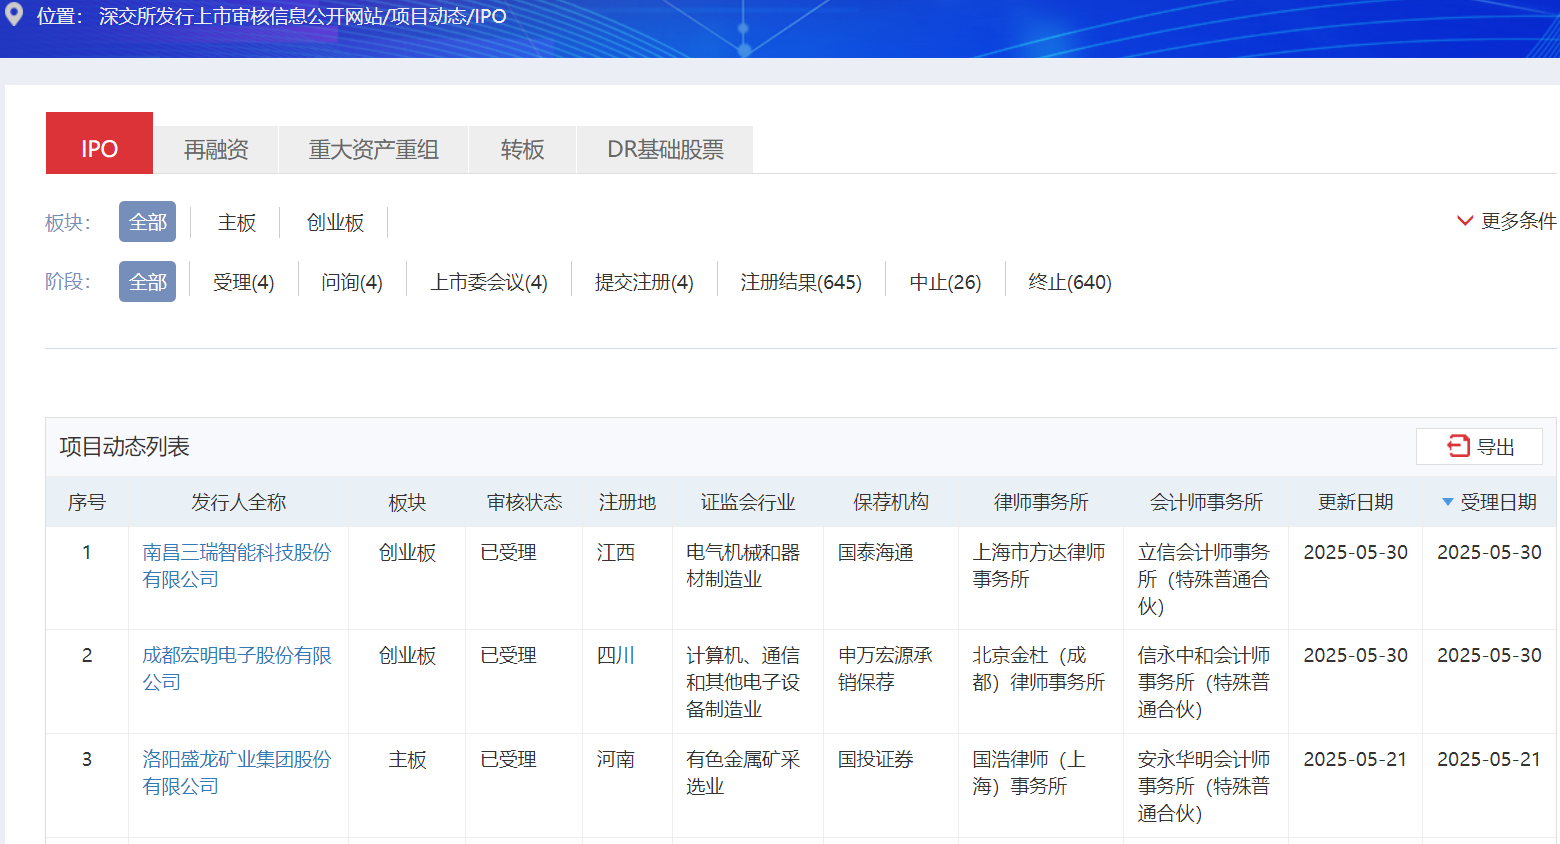The height and width of the screenshot is (844, 1560).
Task: Click the 导出 export button
Action: (x=1479, y=446)
